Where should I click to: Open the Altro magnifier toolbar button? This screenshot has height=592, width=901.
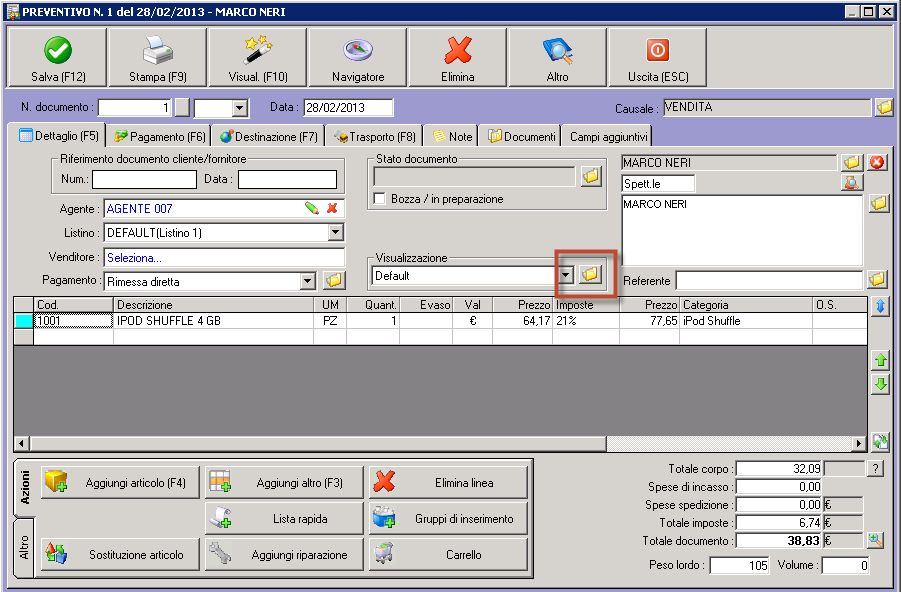pos(557,58)
